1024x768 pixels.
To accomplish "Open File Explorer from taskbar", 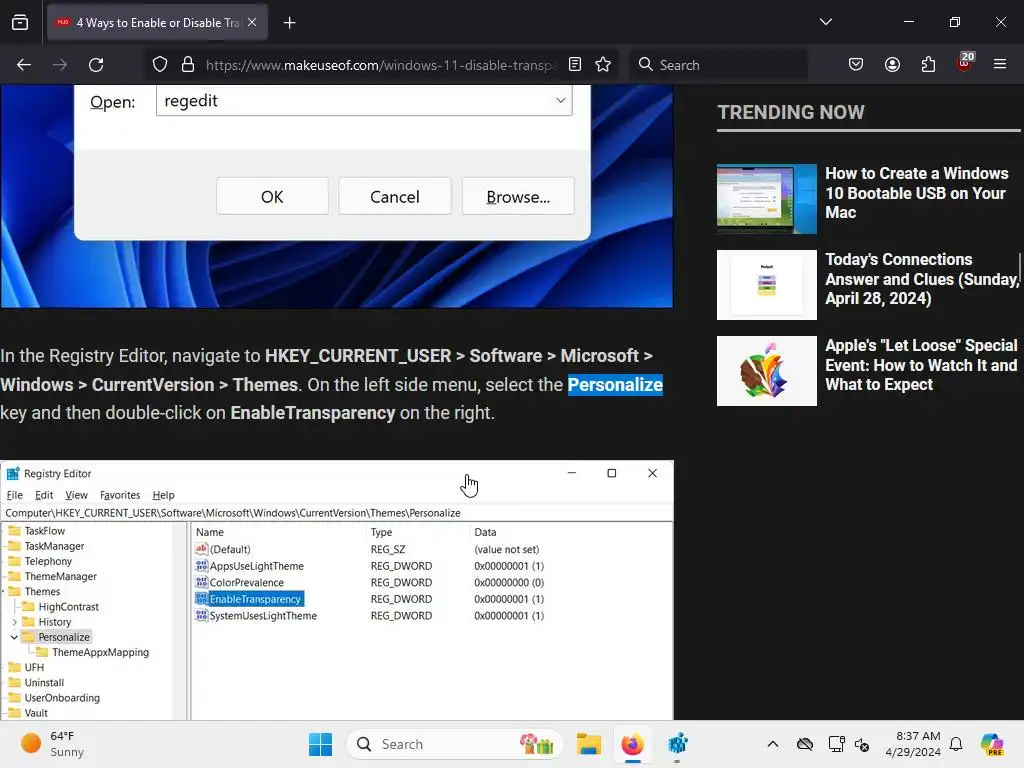I will 588,744.
